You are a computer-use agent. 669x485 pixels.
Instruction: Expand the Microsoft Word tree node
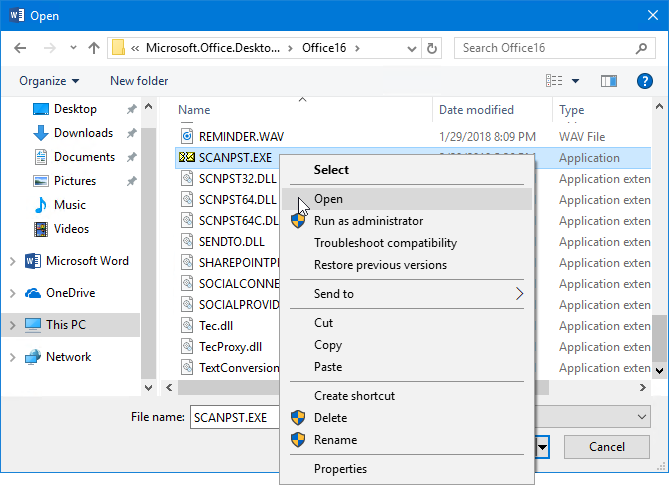tap(12, 261)
